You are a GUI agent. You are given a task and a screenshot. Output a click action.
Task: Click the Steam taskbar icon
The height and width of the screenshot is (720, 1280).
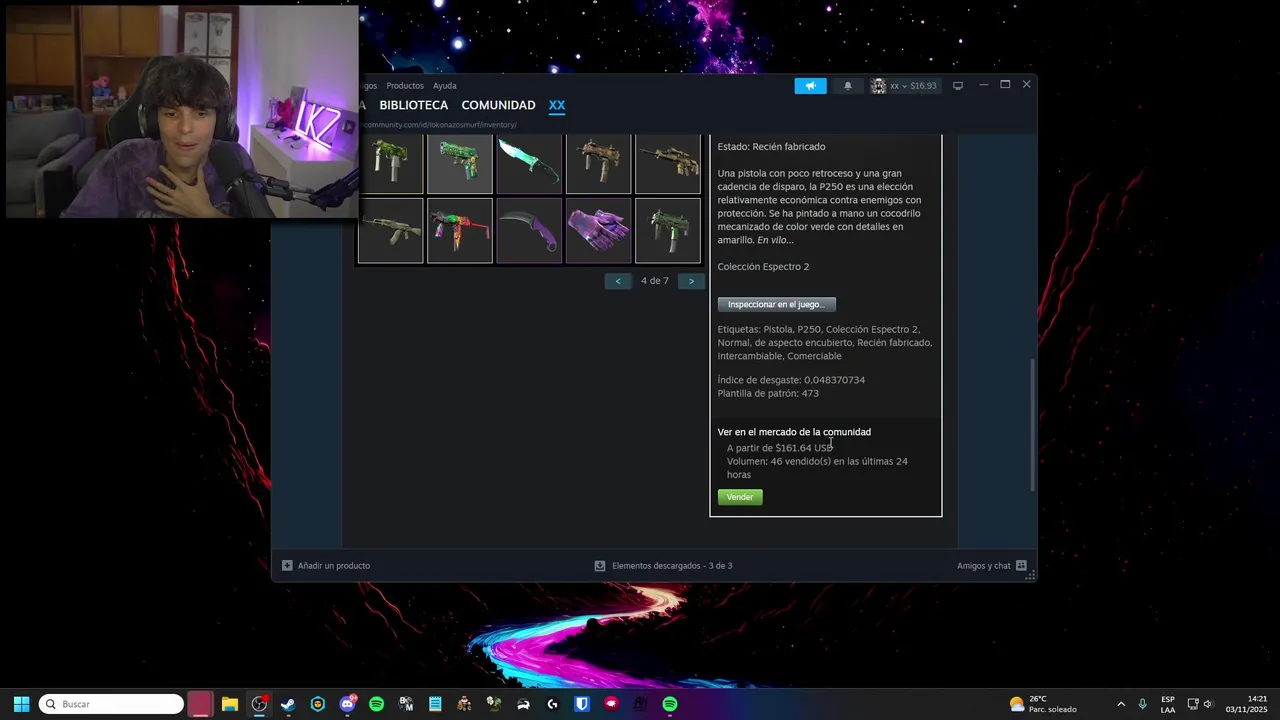(x=288, y=704)
